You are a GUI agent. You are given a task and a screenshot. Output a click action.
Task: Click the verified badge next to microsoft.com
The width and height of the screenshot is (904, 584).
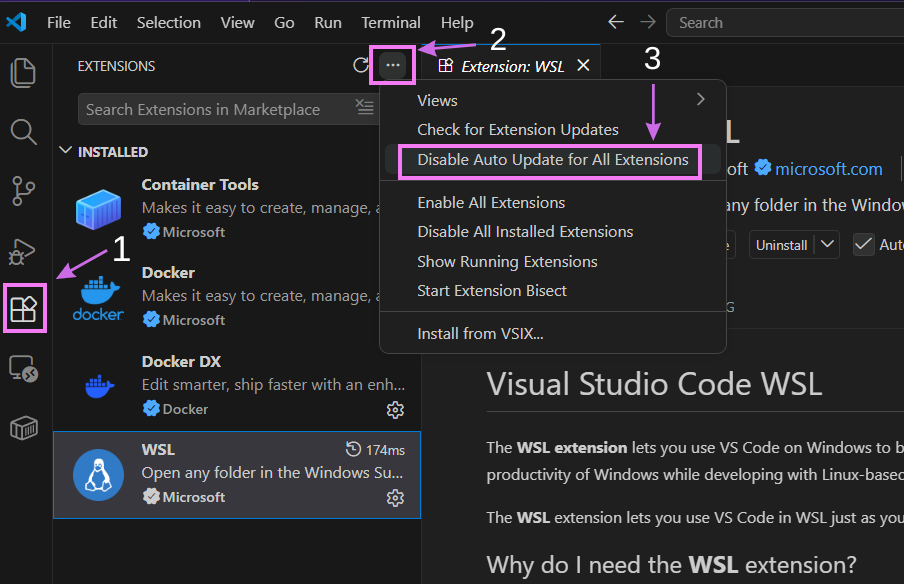coord(763,168)
